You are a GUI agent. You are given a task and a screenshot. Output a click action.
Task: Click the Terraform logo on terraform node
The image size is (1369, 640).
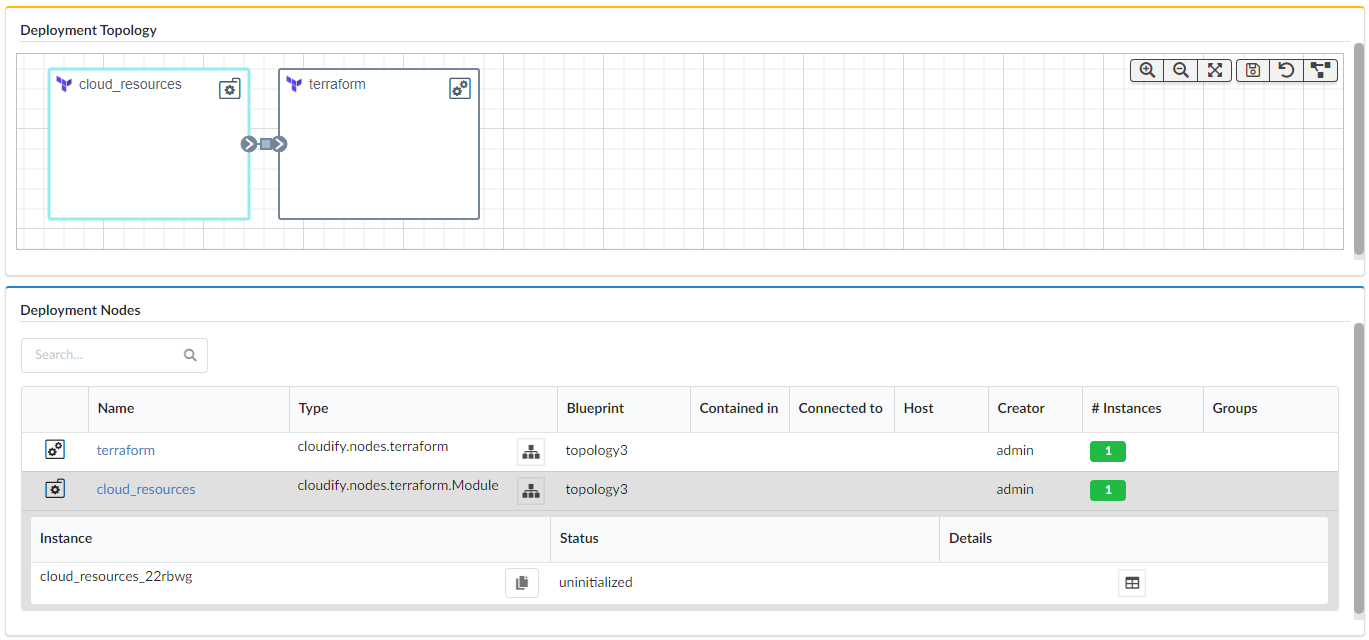tap(294, 84)
